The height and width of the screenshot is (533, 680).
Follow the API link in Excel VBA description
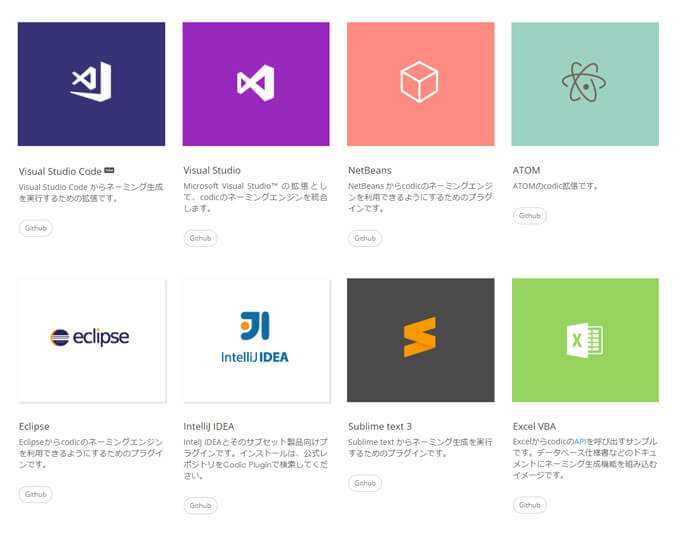click(x=580, y=441)
